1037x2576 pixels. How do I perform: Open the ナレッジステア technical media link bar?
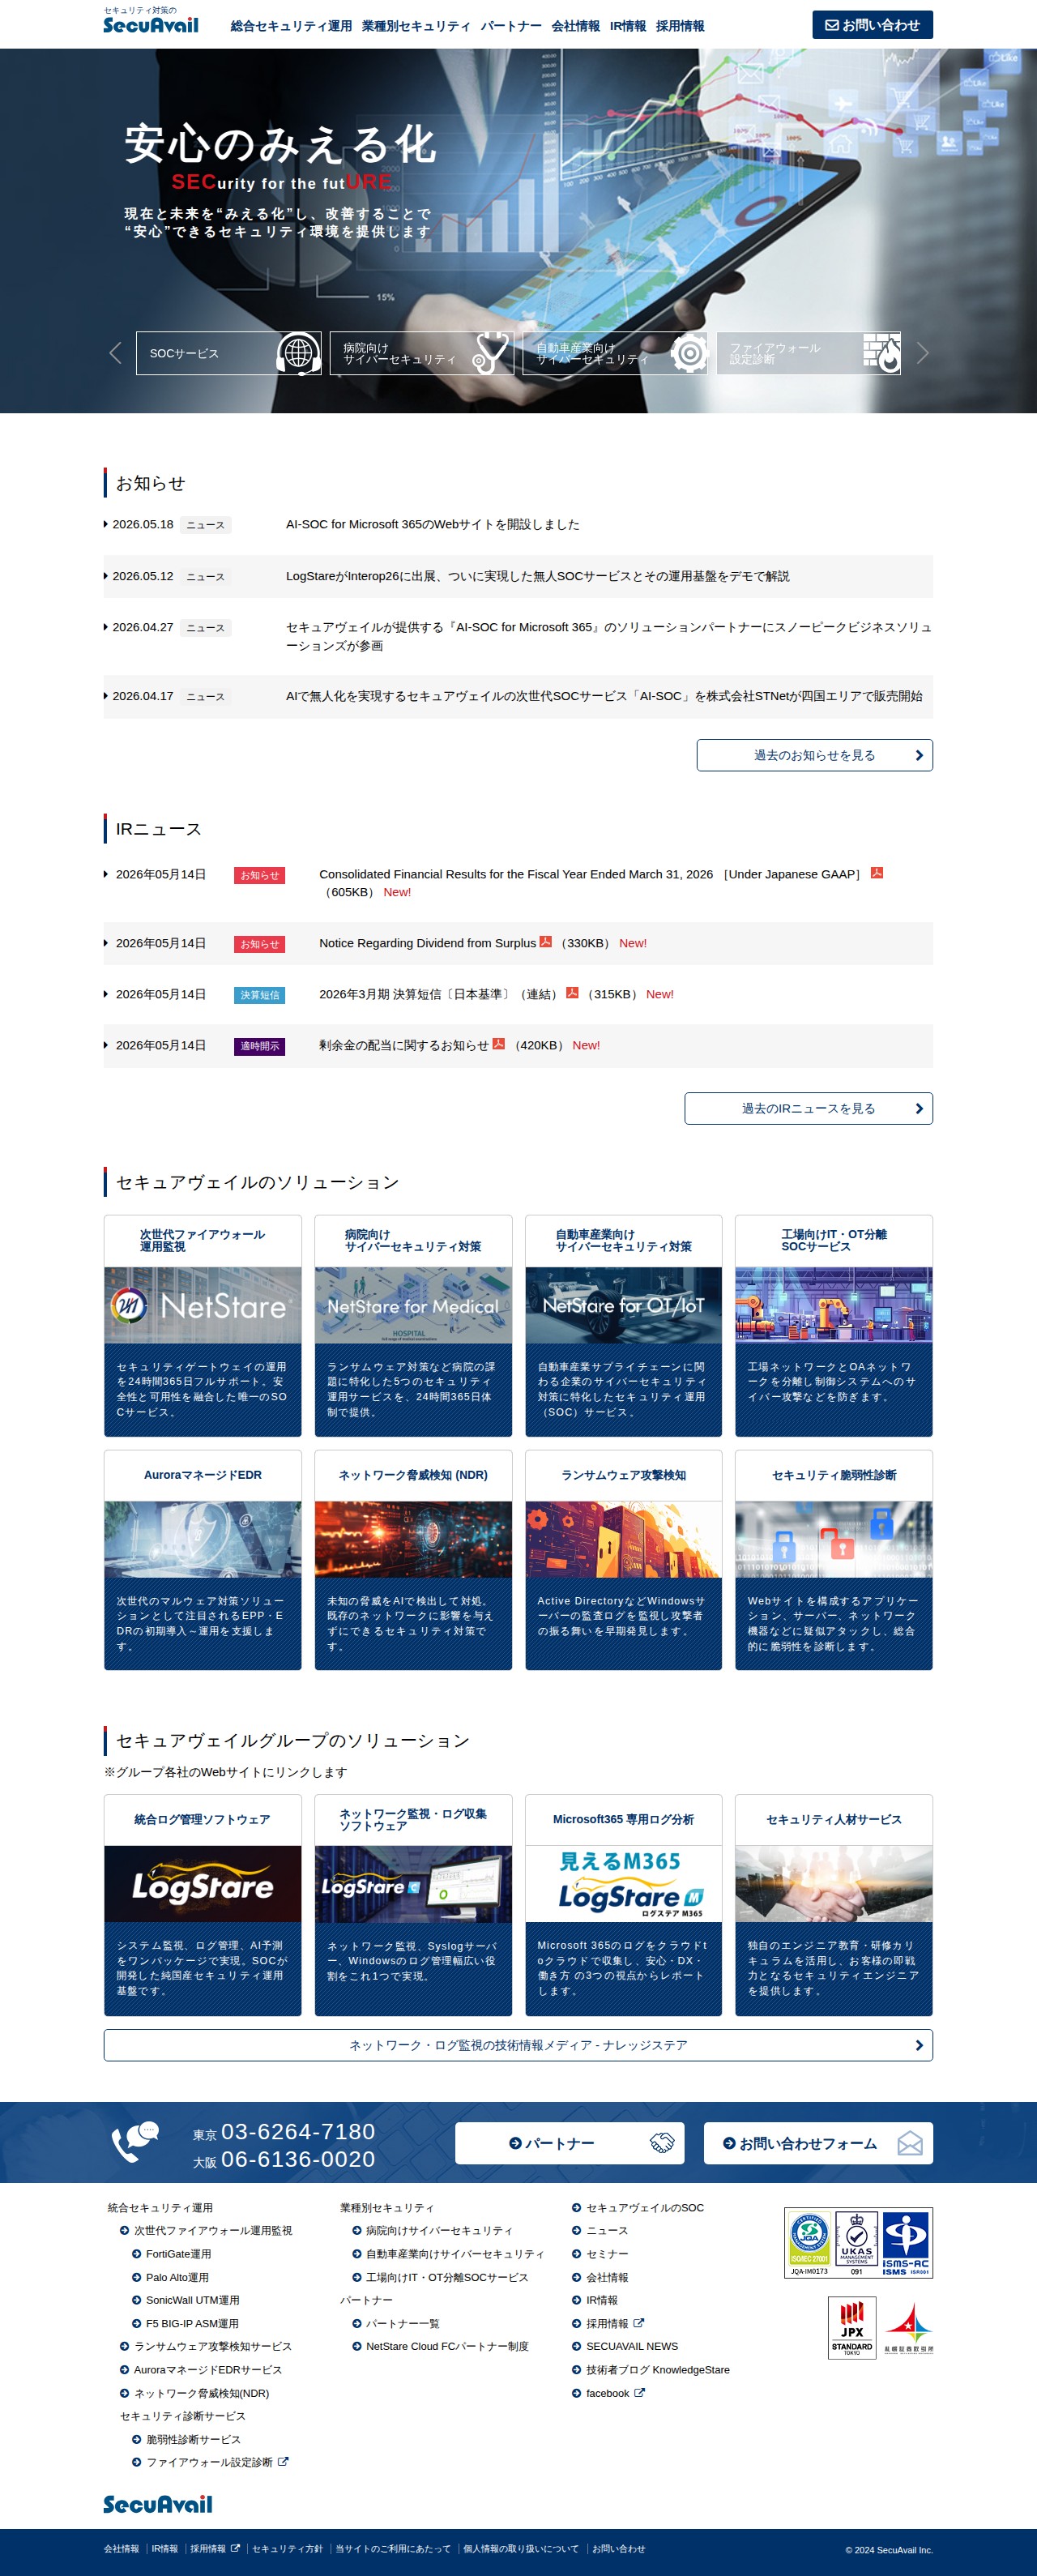coord(518,2045)
